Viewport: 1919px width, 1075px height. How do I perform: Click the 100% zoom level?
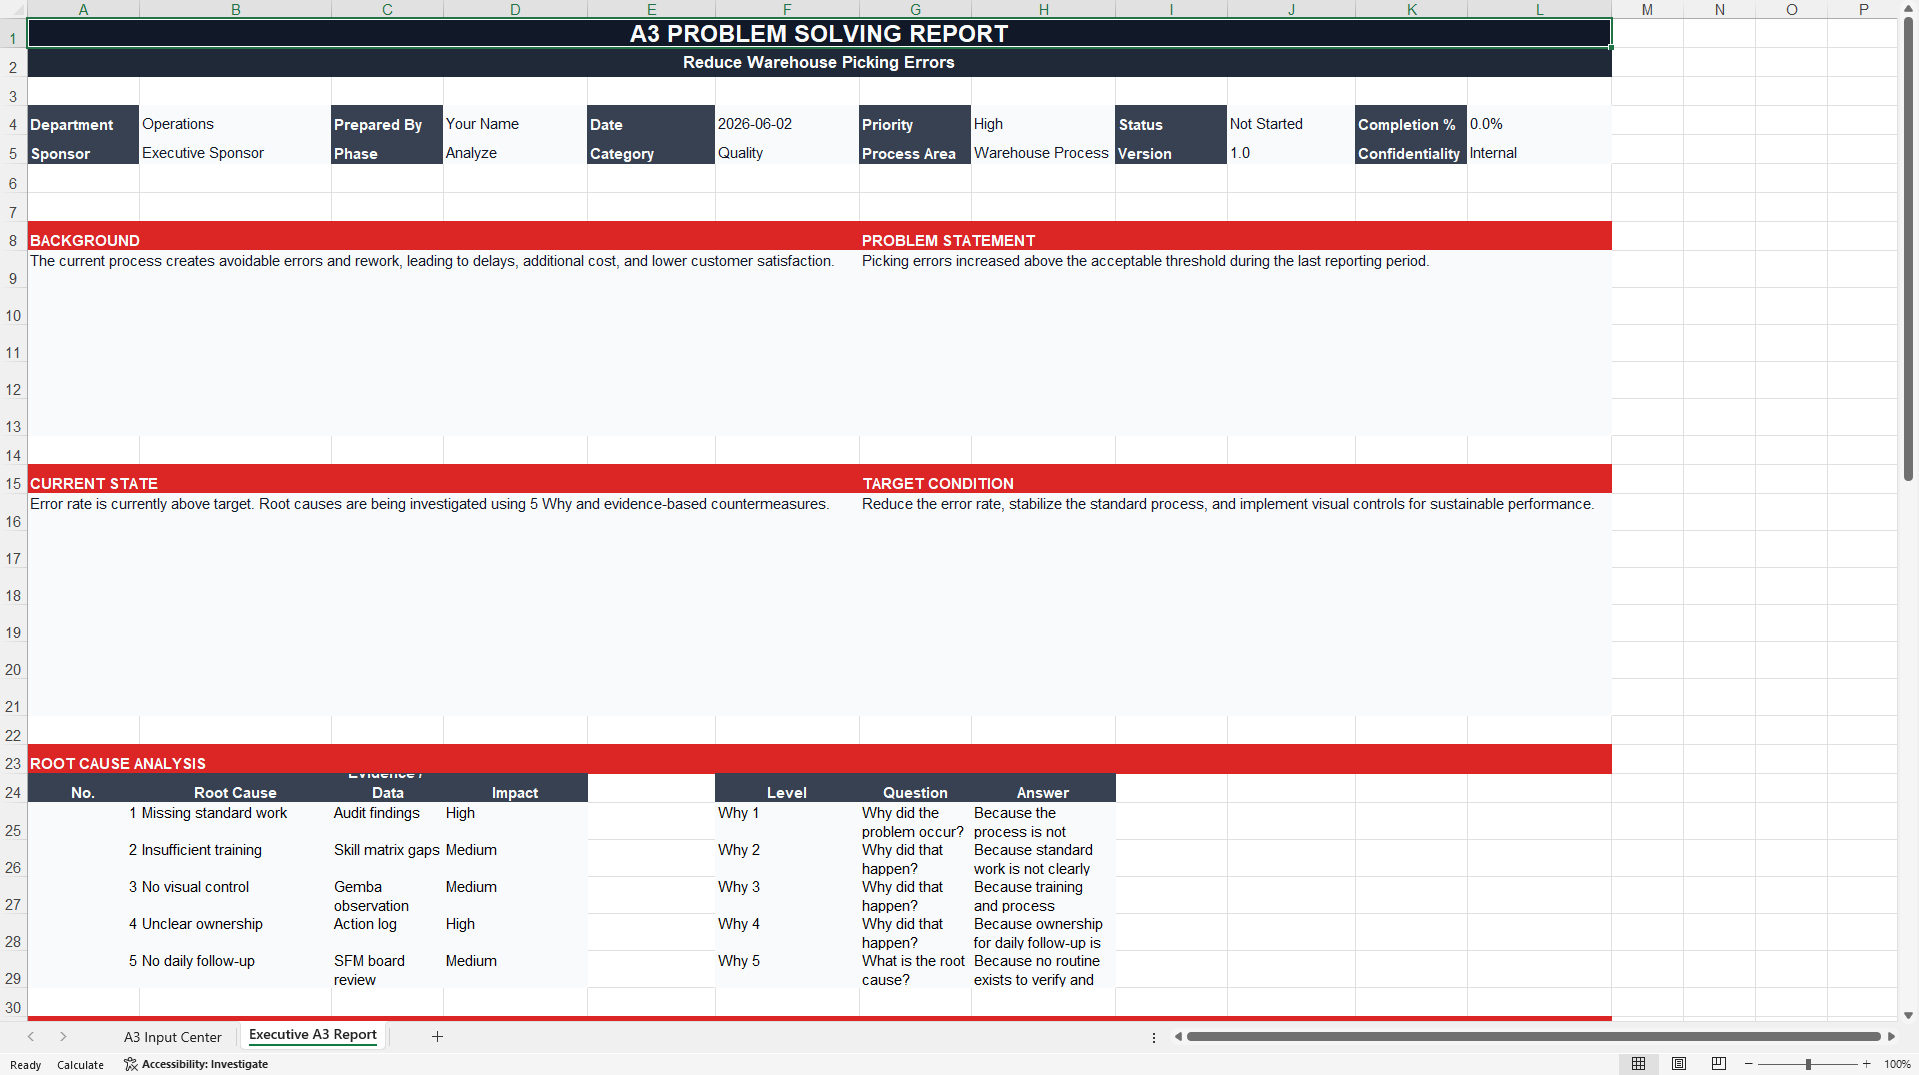(x=1897, y=1064)
